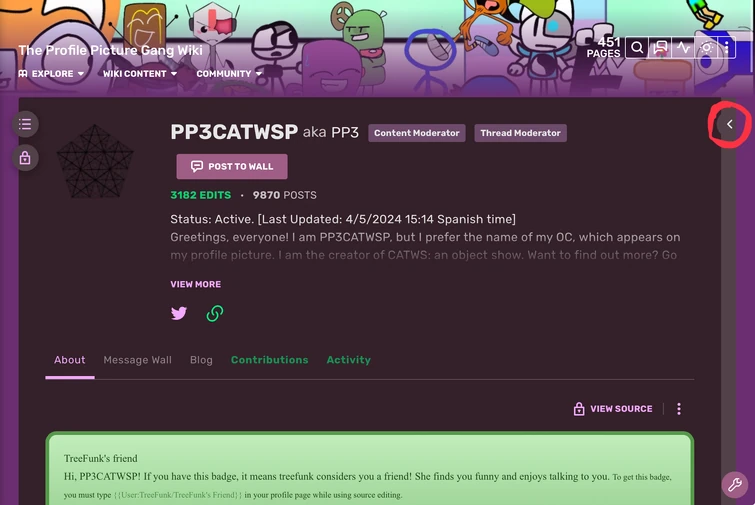
Task: Collapse the right rail with the chevron arrow
Action: [x=729, y=125]
